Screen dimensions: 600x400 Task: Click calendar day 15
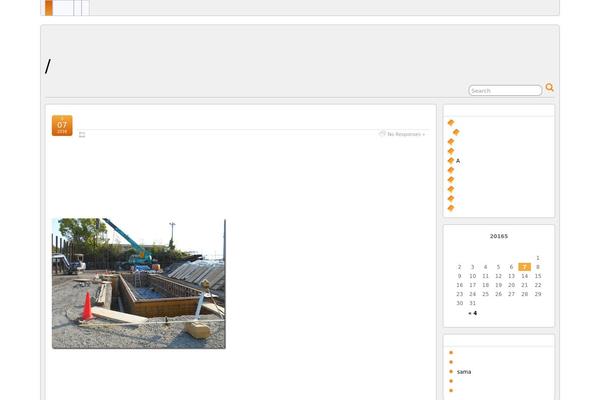[538, 276]
